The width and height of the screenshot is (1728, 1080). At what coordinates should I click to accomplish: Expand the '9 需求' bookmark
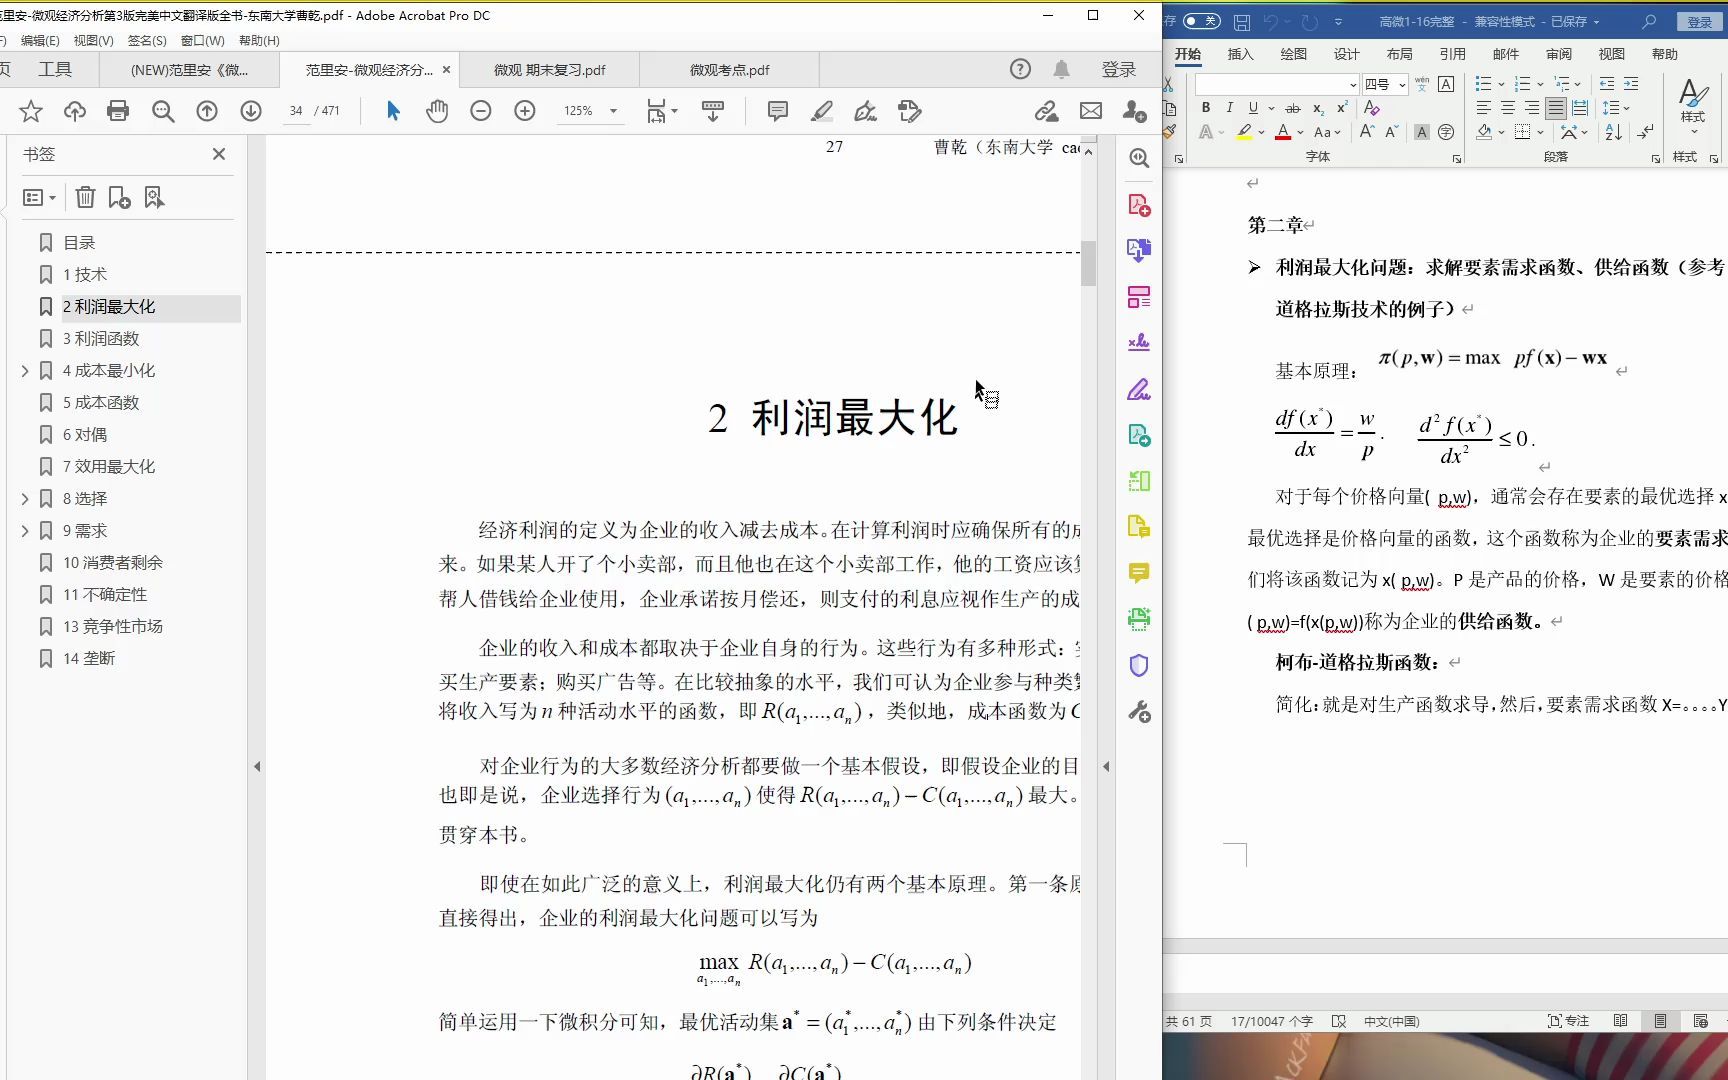pyautogui.click(x=25, y=531)
